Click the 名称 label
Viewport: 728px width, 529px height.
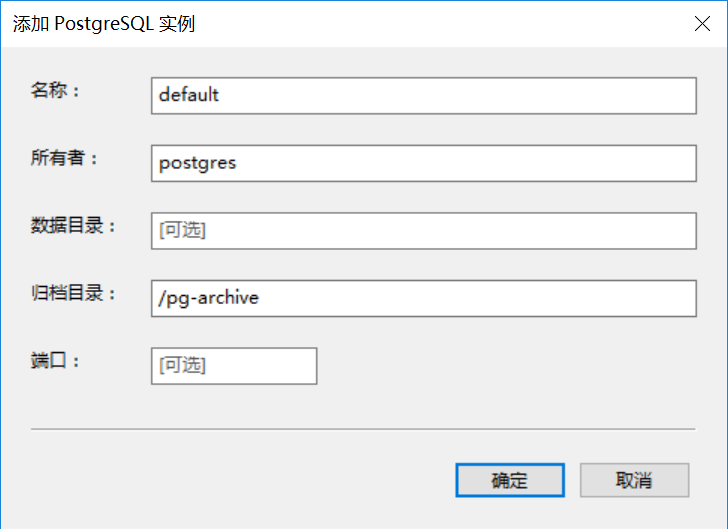coord(56,90)
